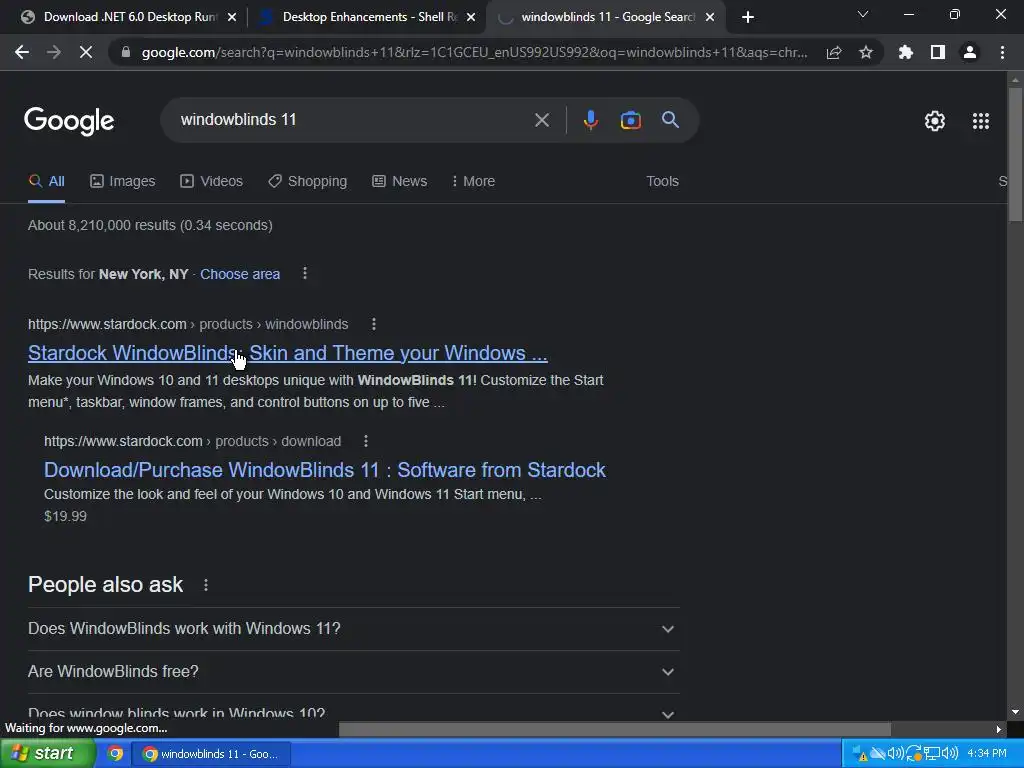Open the Tools search options
1024x768 pixels.
pos(662,181)
